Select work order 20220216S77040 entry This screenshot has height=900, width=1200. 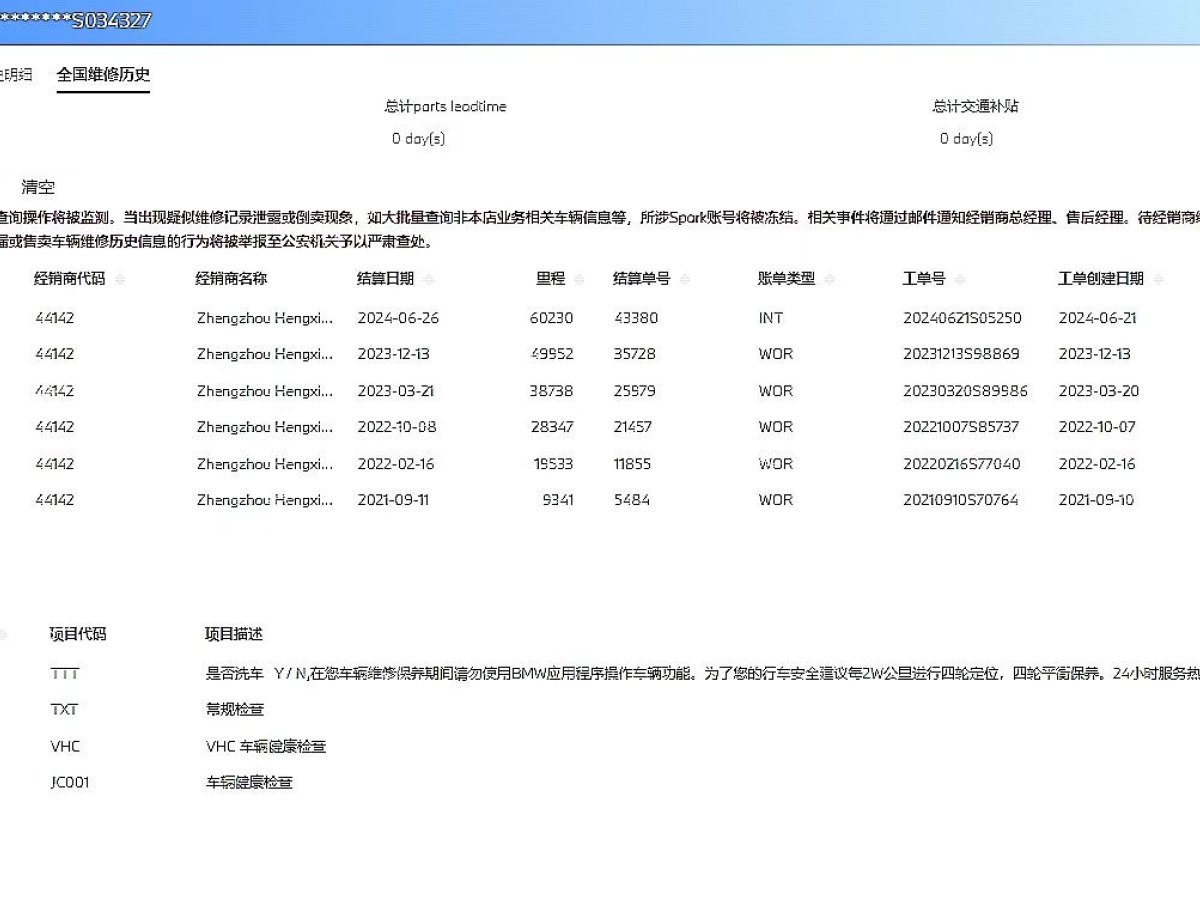961,464
